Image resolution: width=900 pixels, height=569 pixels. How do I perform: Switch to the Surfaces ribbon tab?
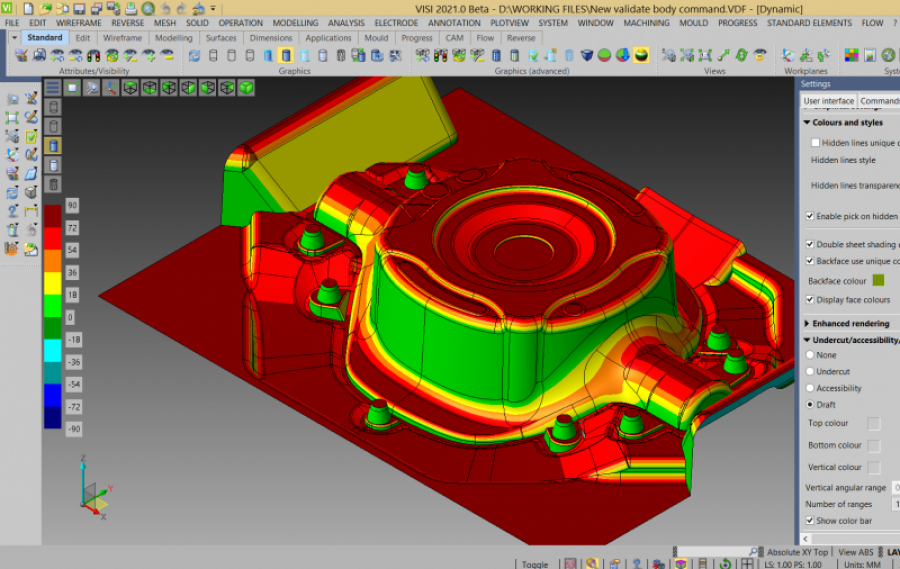pos(221,38)
